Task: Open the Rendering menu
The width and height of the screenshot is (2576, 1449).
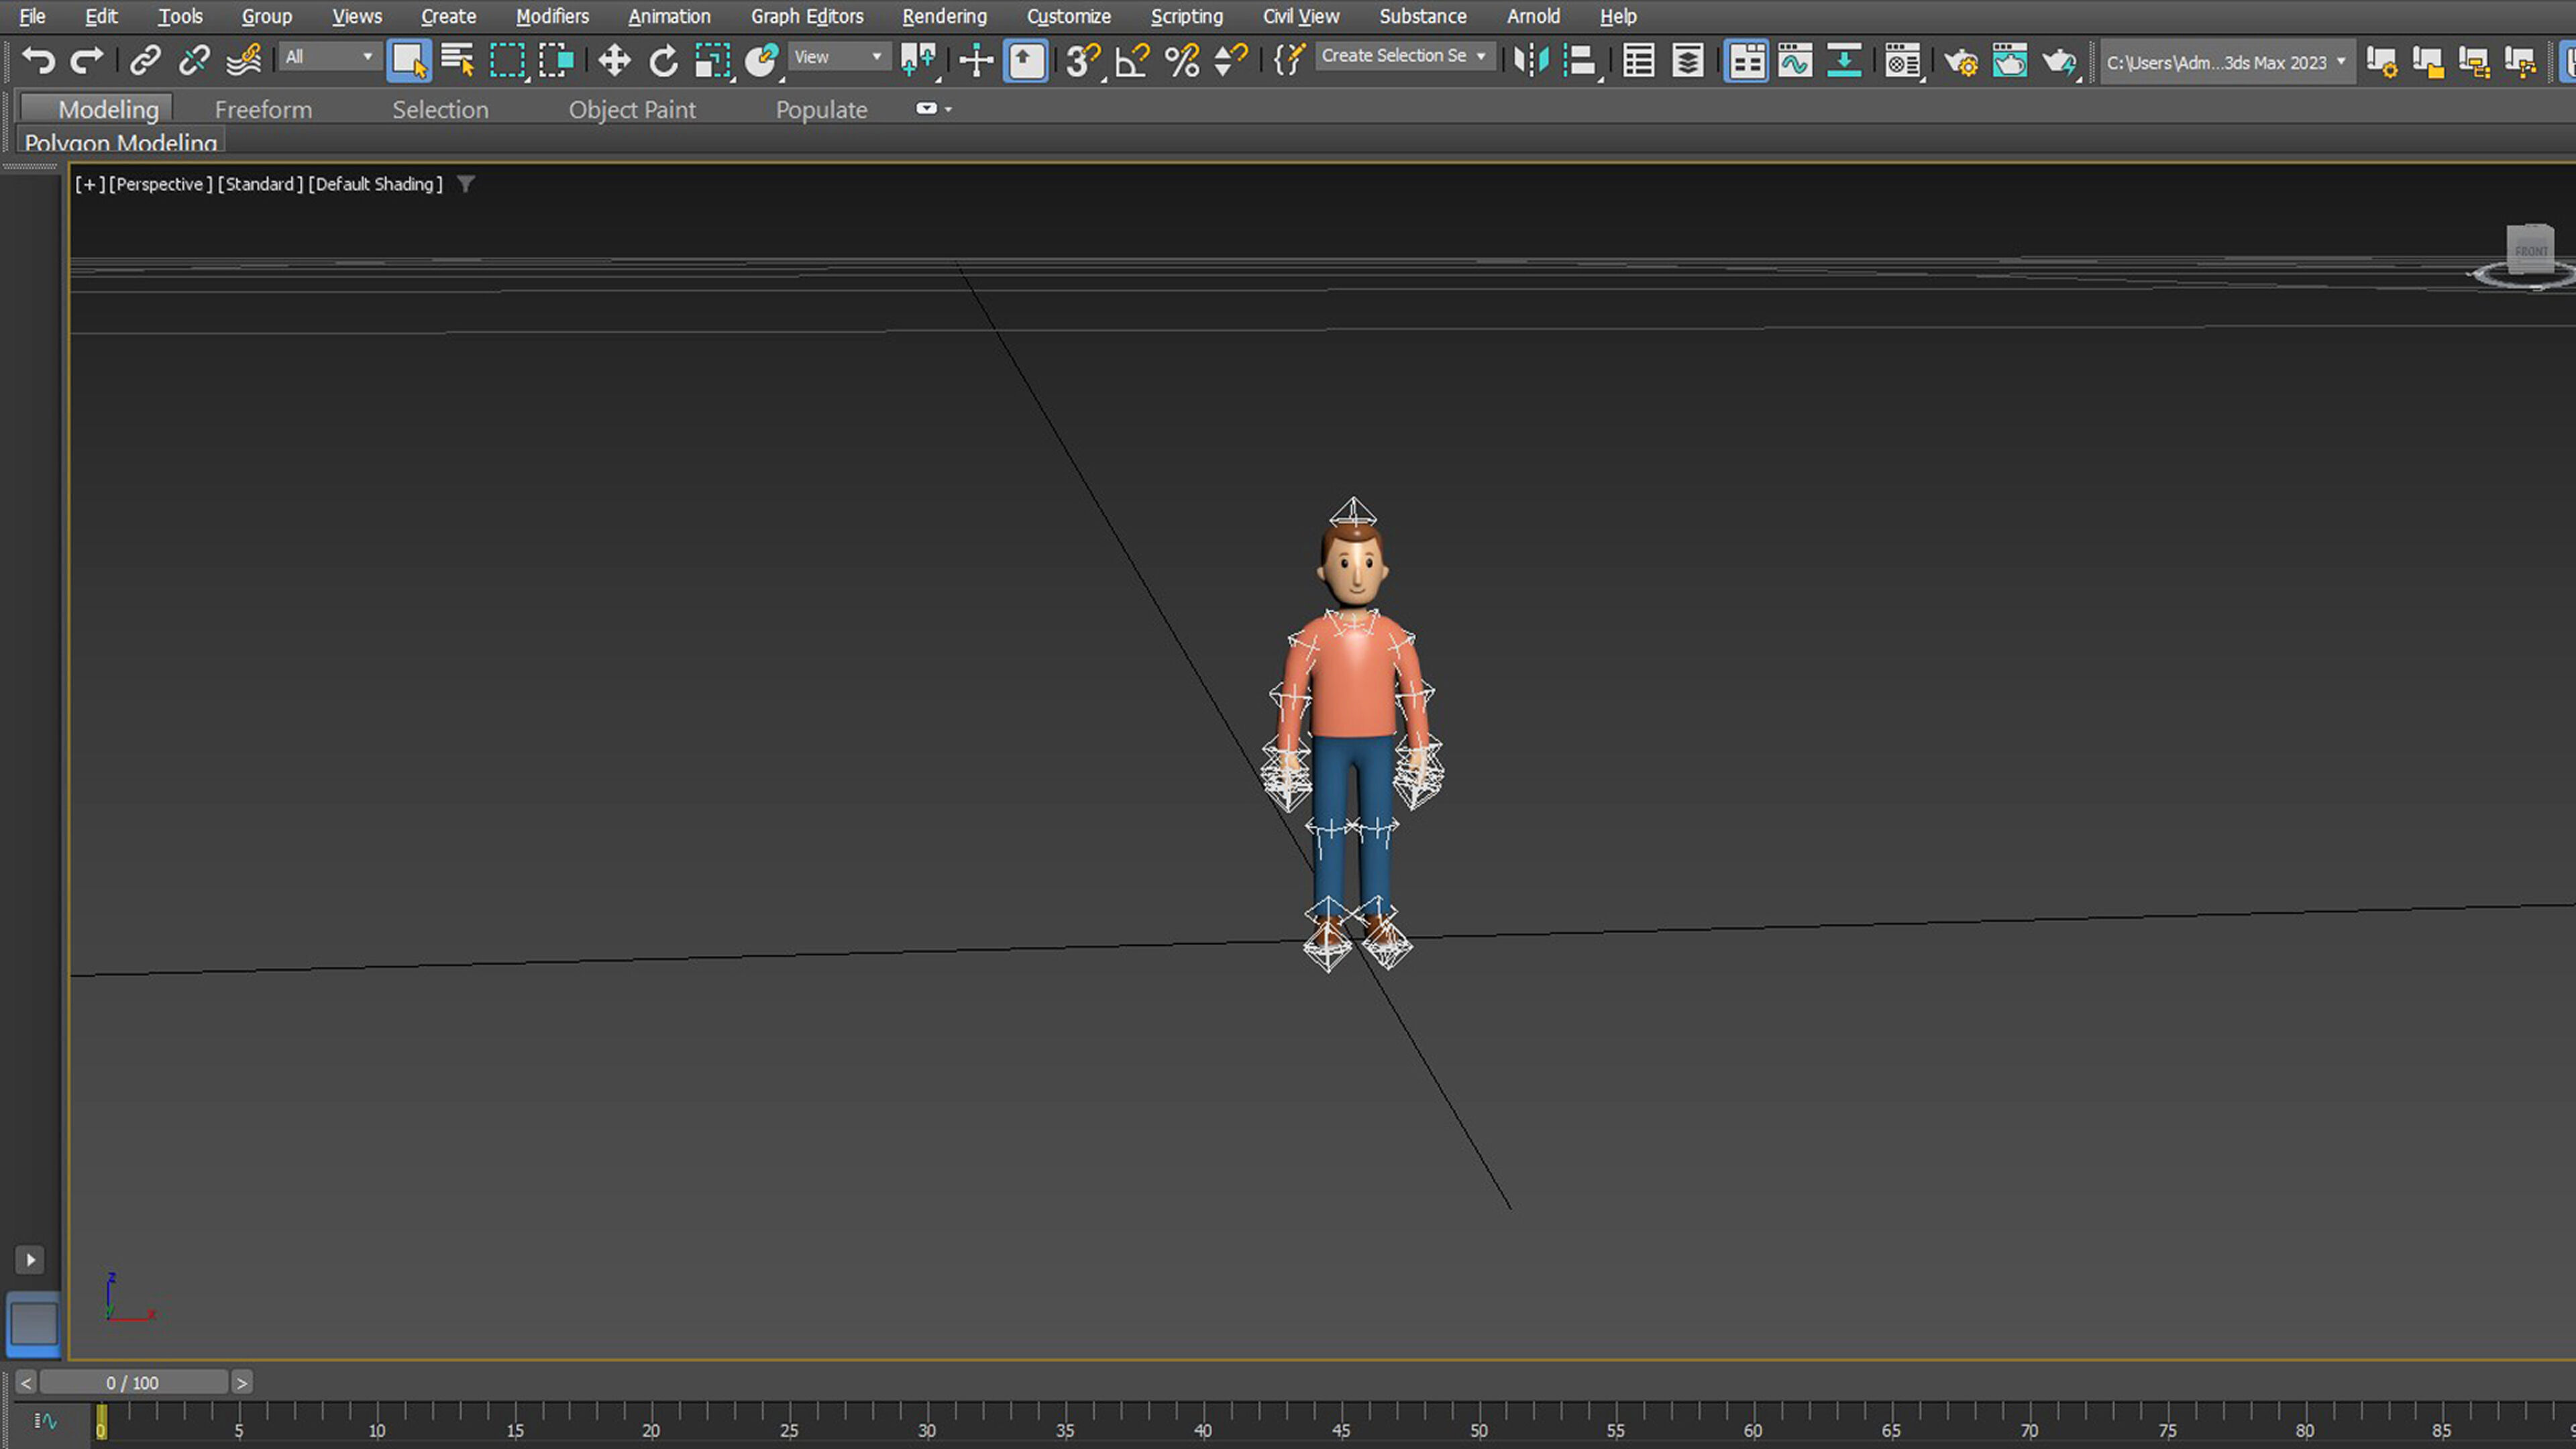Action: [x=944, y=16]
